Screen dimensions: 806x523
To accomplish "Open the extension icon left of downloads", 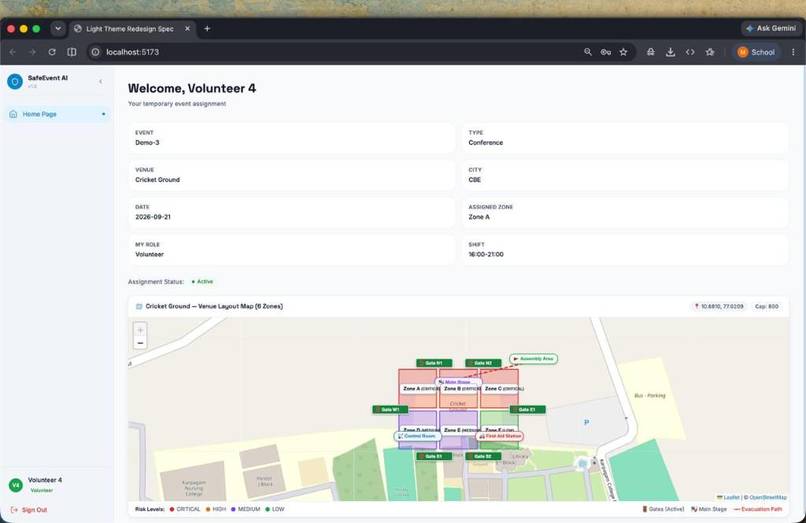I will click(x=651, y=52).
